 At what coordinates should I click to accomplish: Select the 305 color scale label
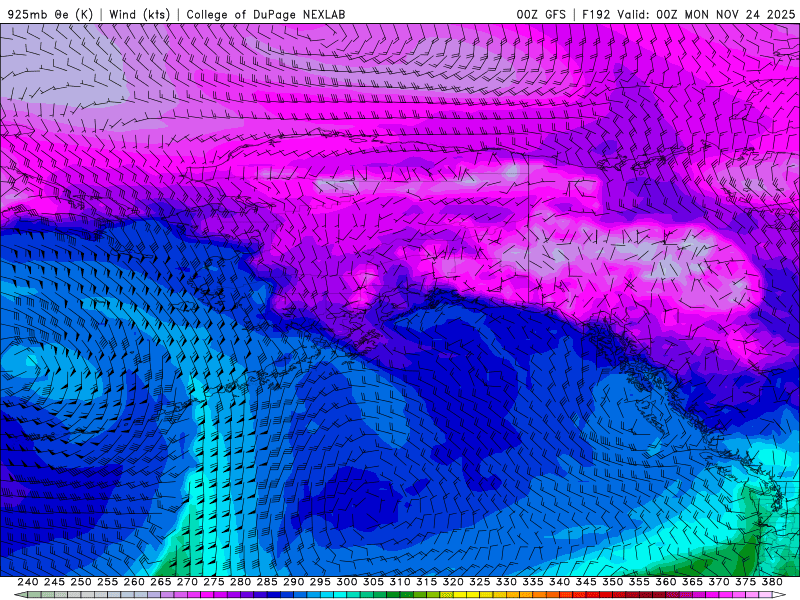[373, 582]
